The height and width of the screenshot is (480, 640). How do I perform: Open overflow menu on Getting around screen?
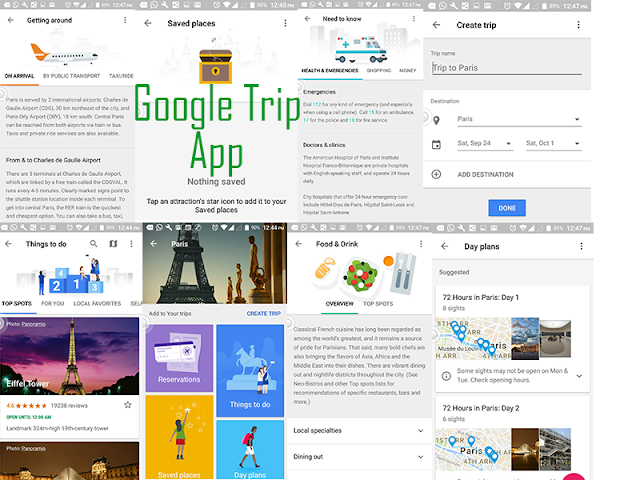click(125, 20)
